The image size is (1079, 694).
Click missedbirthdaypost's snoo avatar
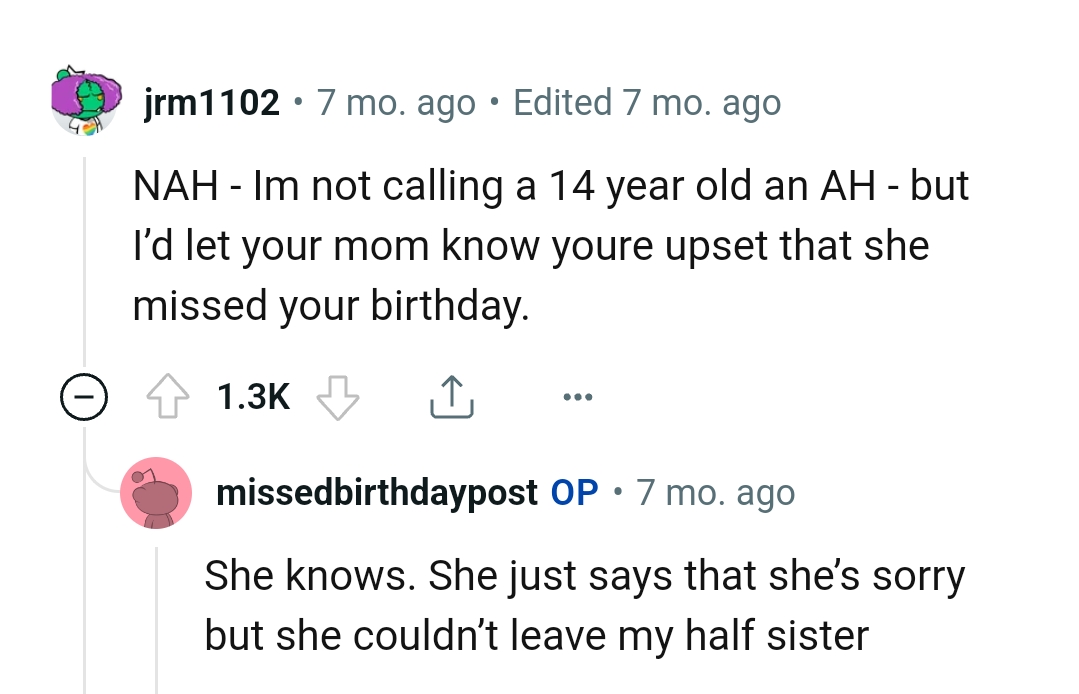(x=156, y=492)
